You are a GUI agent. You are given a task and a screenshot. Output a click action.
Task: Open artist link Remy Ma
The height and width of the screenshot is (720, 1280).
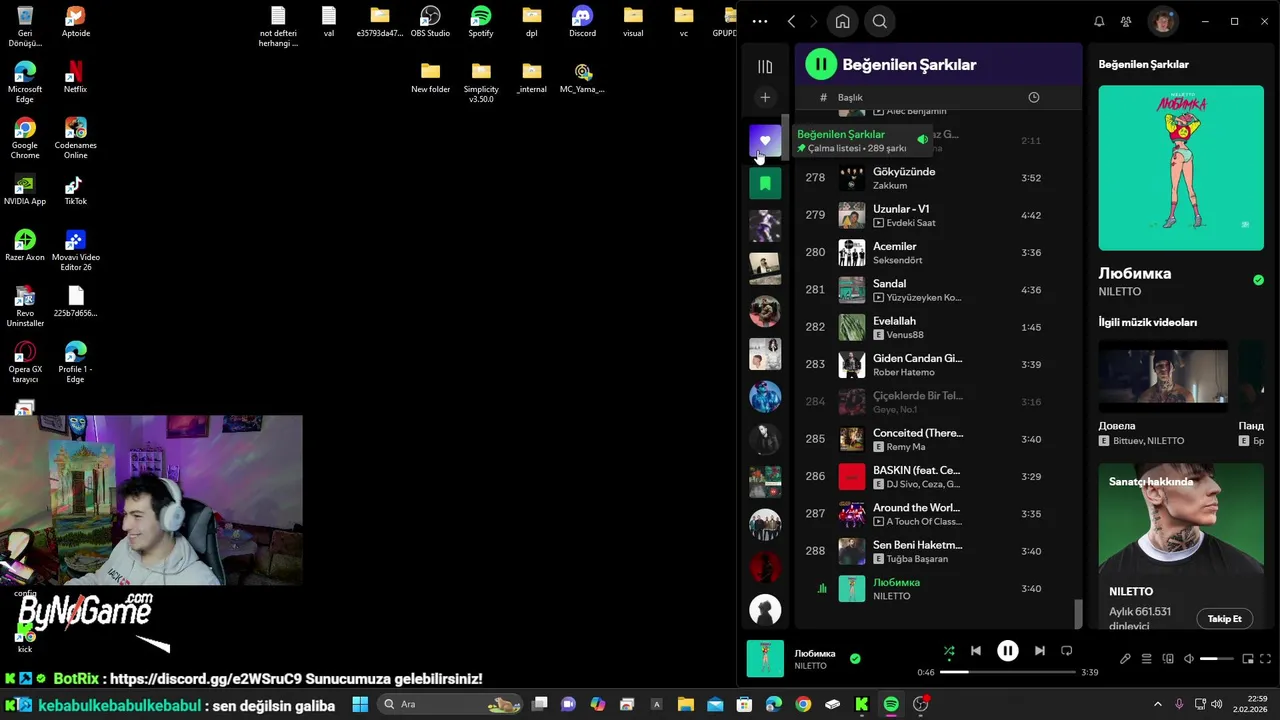point(905,447)
